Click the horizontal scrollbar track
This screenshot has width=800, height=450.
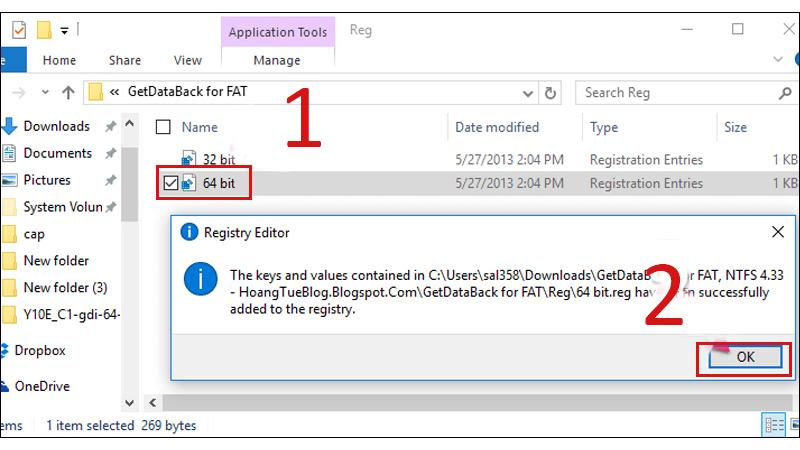click(480, 403)
